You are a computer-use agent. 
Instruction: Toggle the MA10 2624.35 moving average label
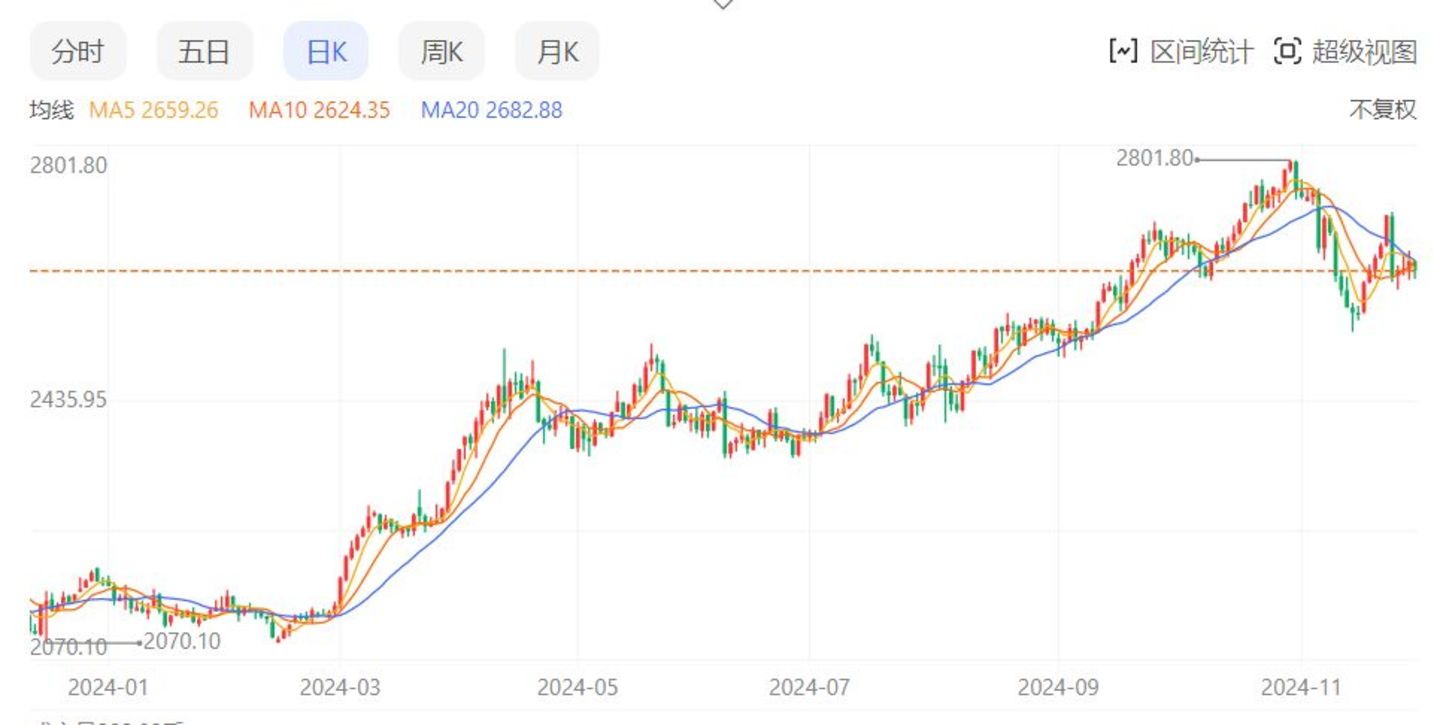pyautogui.click(x=319, y=110)
